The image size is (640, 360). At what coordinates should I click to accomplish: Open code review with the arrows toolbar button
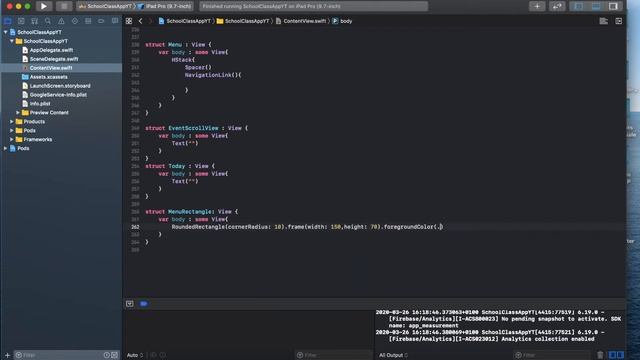[557, 6]
